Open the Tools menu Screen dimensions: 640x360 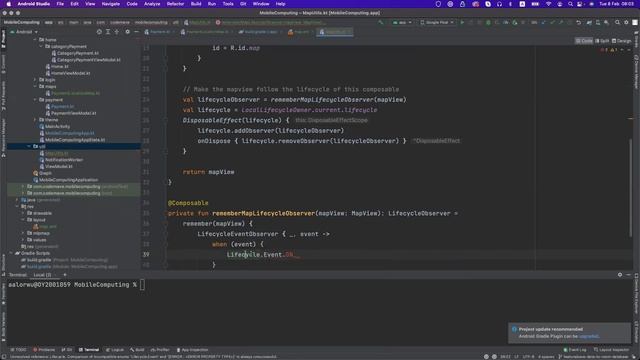[x=228, y=4]
